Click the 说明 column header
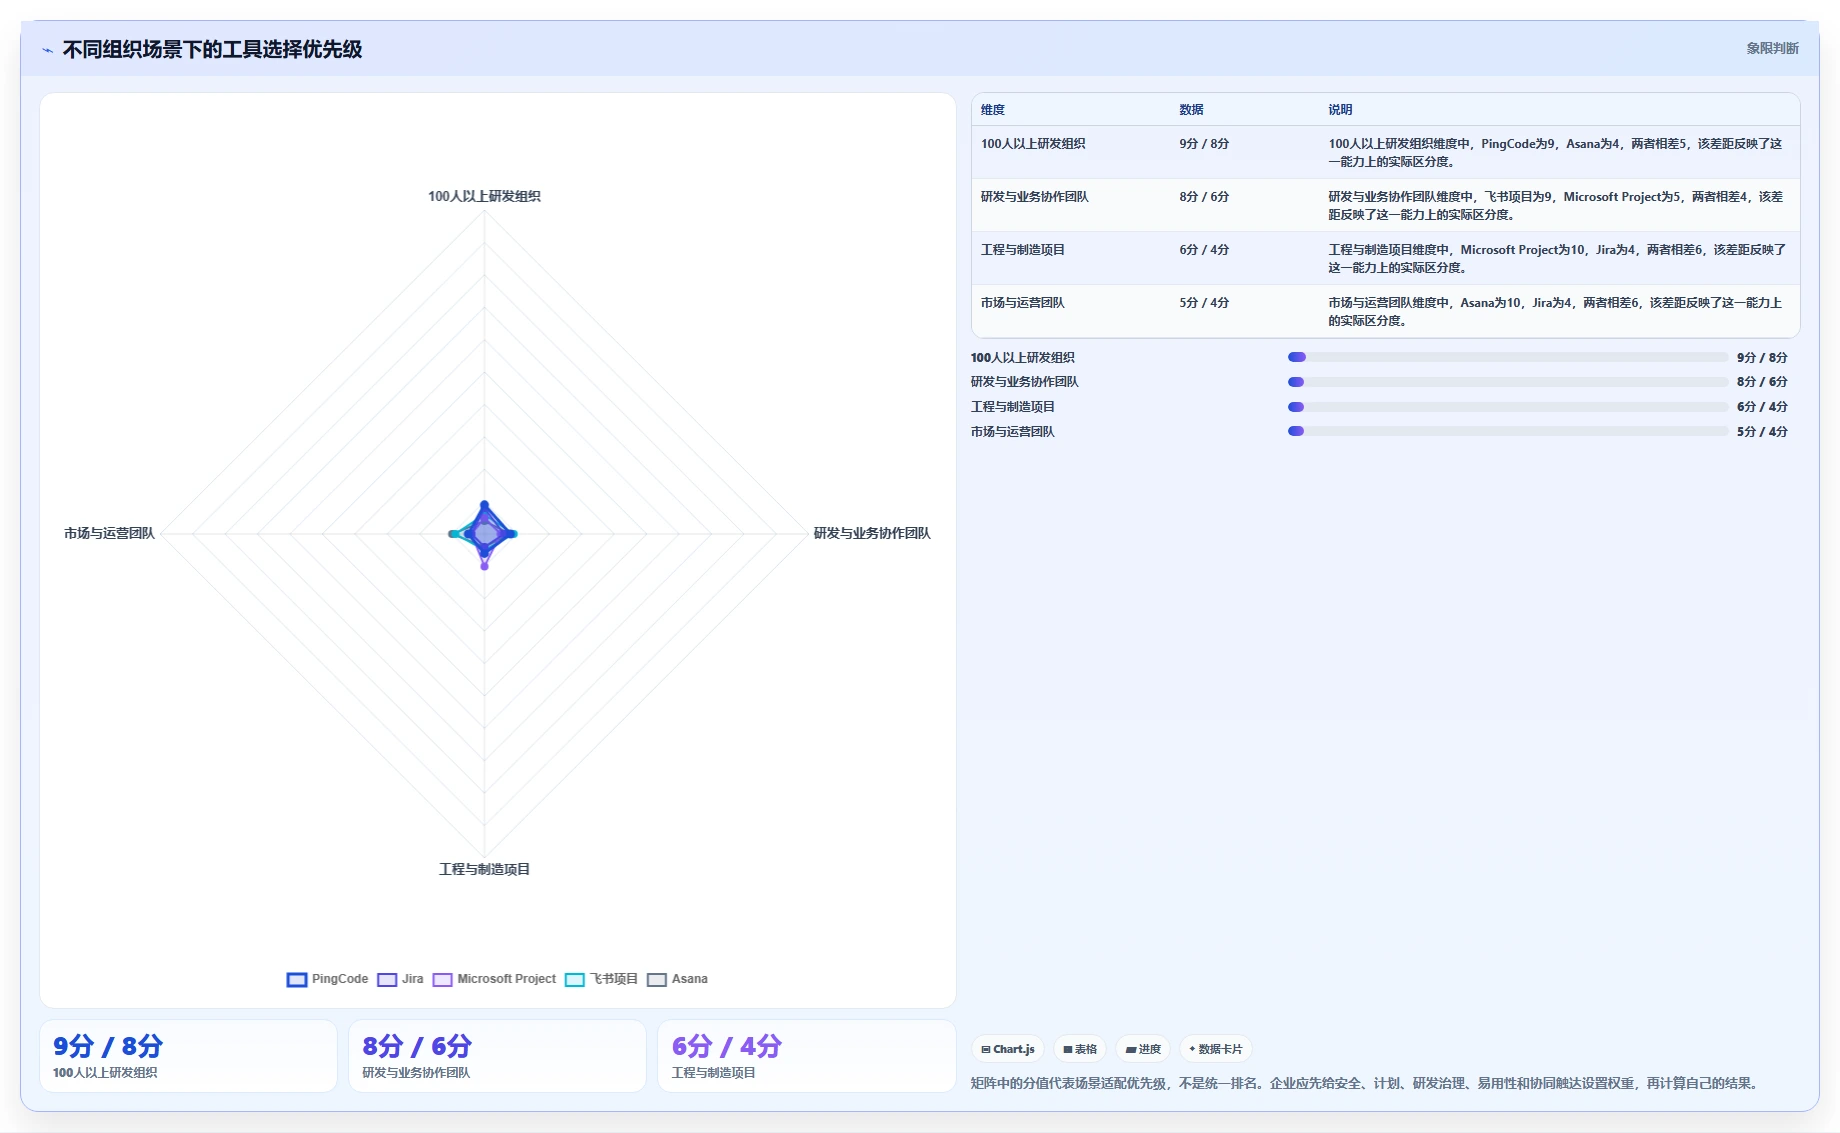Image resolution: width=1840 pixels, height=1133 pixels. (1340, 110)
